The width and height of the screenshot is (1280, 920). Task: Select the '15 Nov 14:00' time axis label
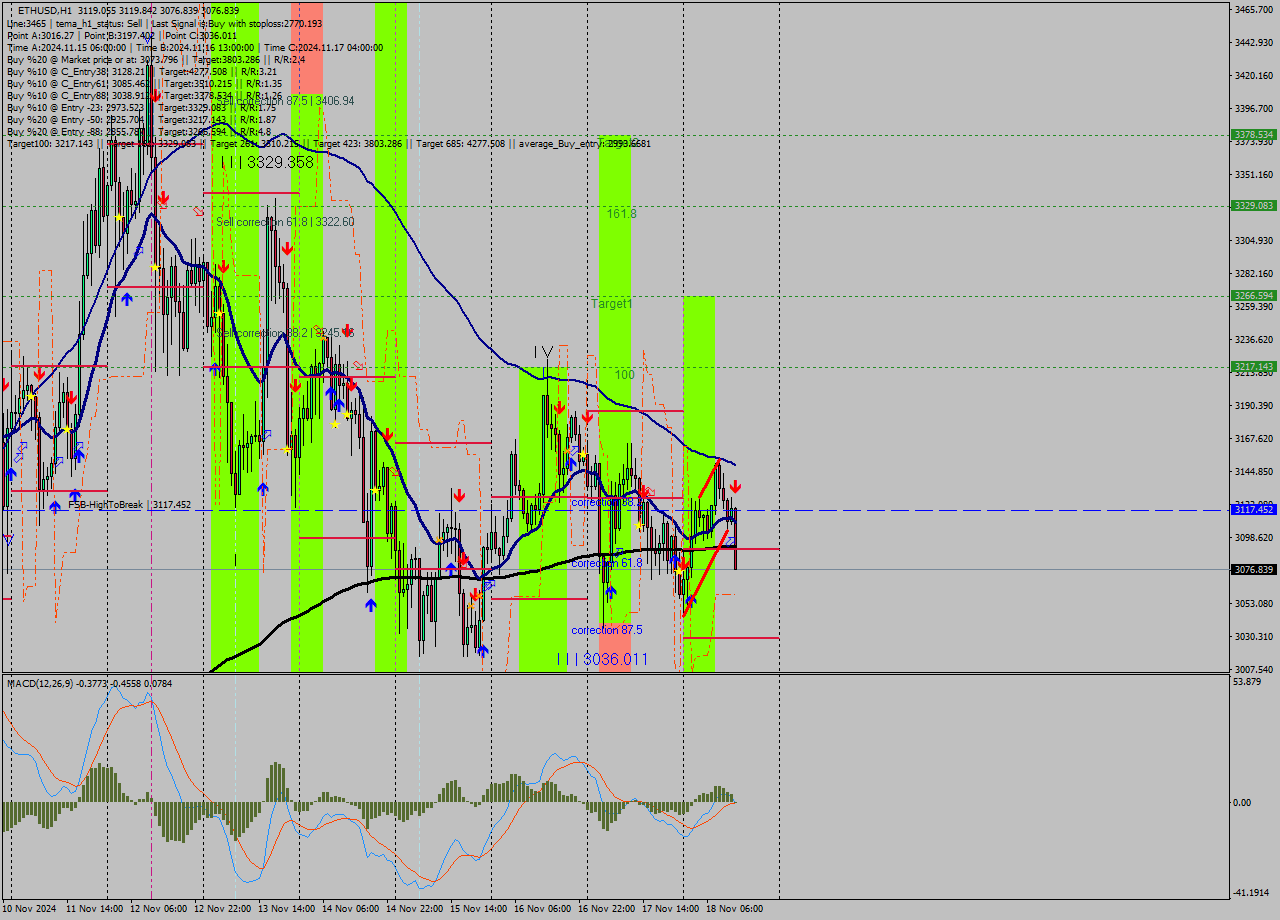click(x=480, y=909)
